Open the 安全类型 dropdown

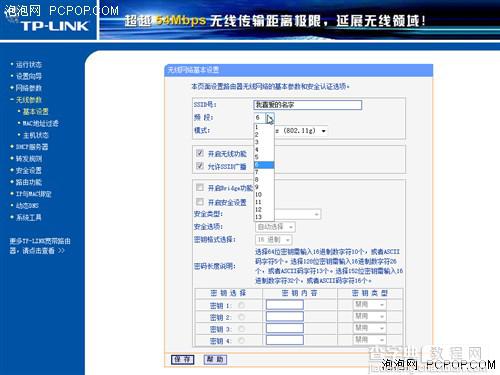pyautogui.click(x=297, y=214)
